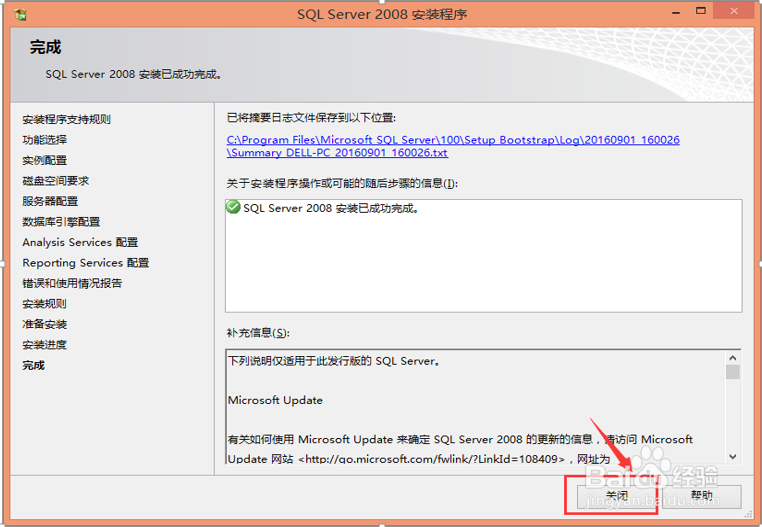
Task: Maximize the setup window
Action: [701, 11]
